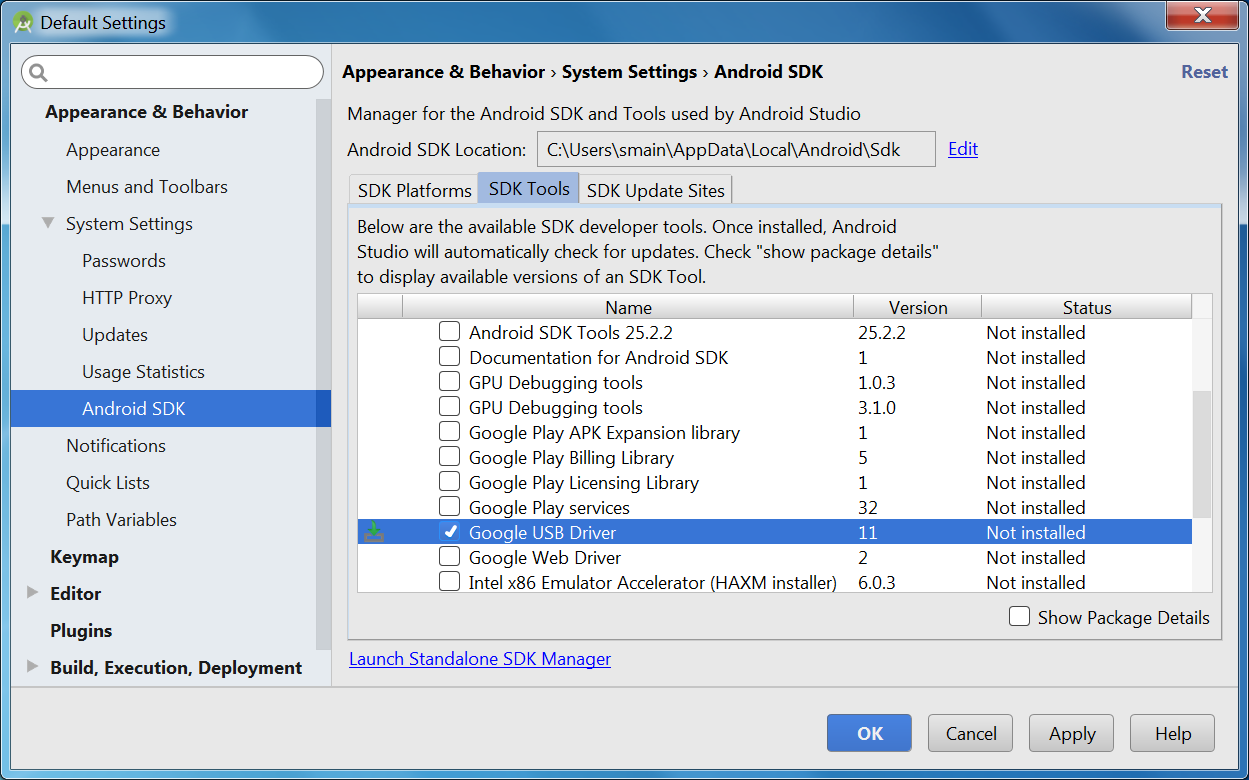The width and height of the screenshot is (1249, 780).
Task: Confirm settings with the OK button
Action: coord(868,733)
